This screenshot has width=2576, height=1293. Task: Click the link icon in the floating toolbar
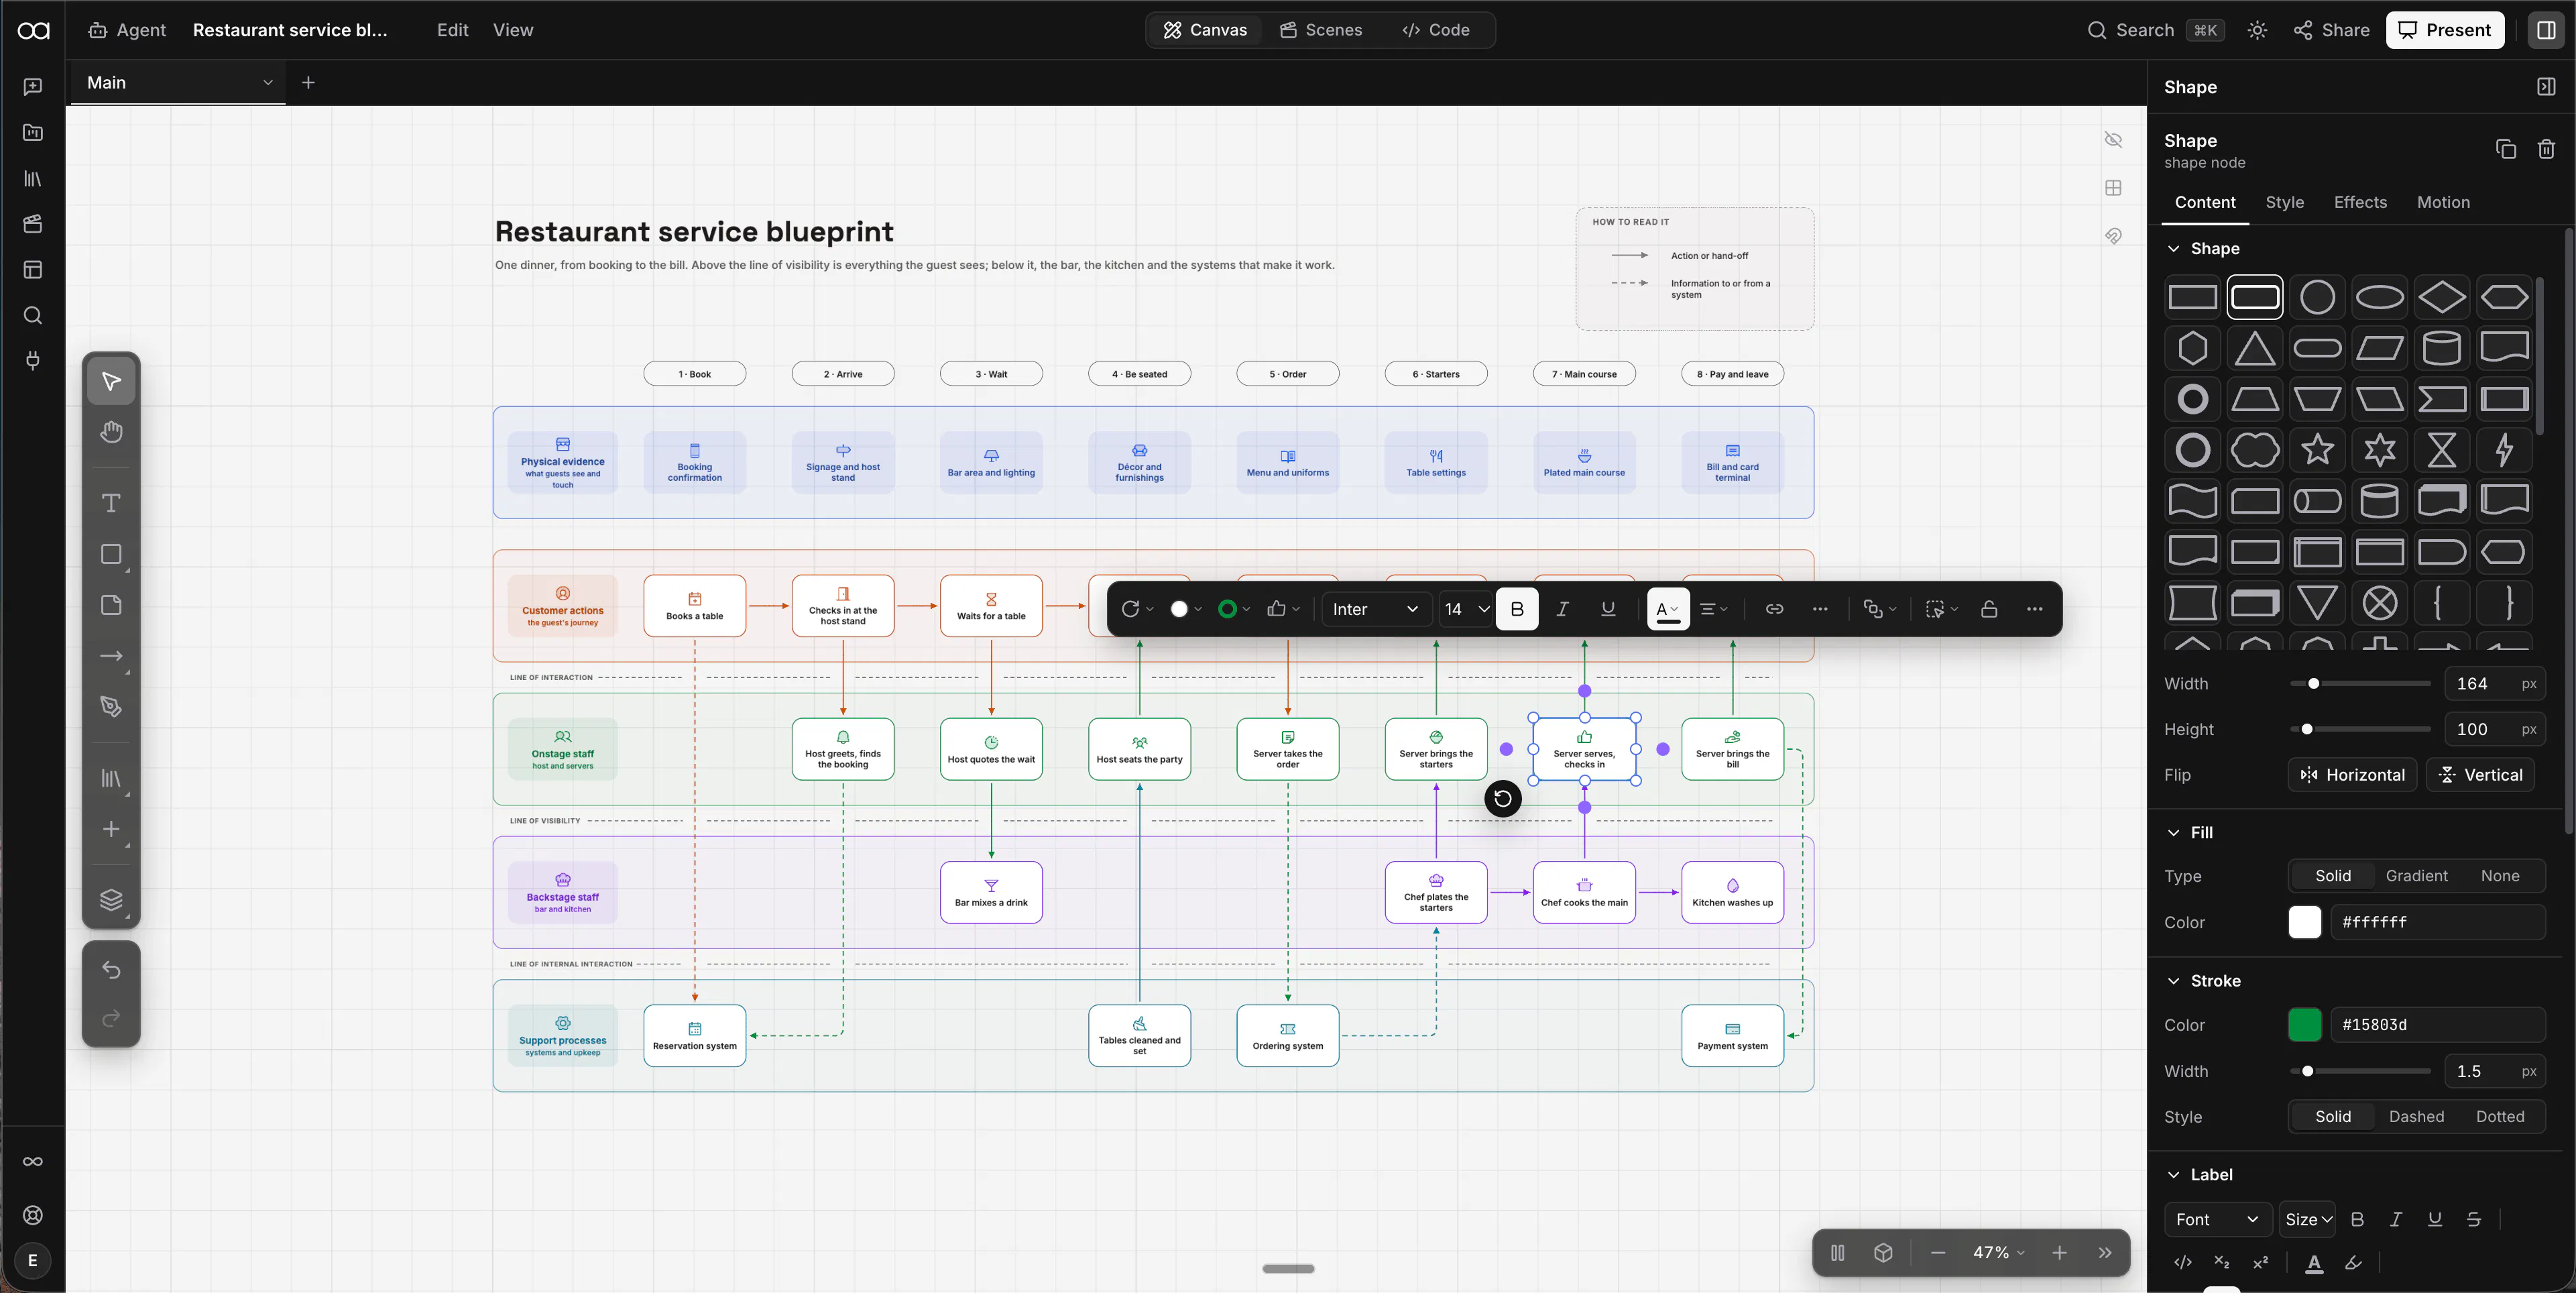tap(1774, 609)
